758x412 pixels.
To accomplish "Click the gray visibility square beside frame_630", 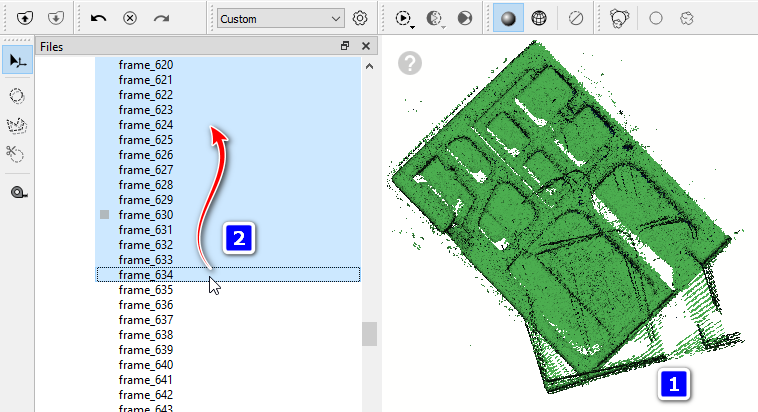I will pos(104,214).
